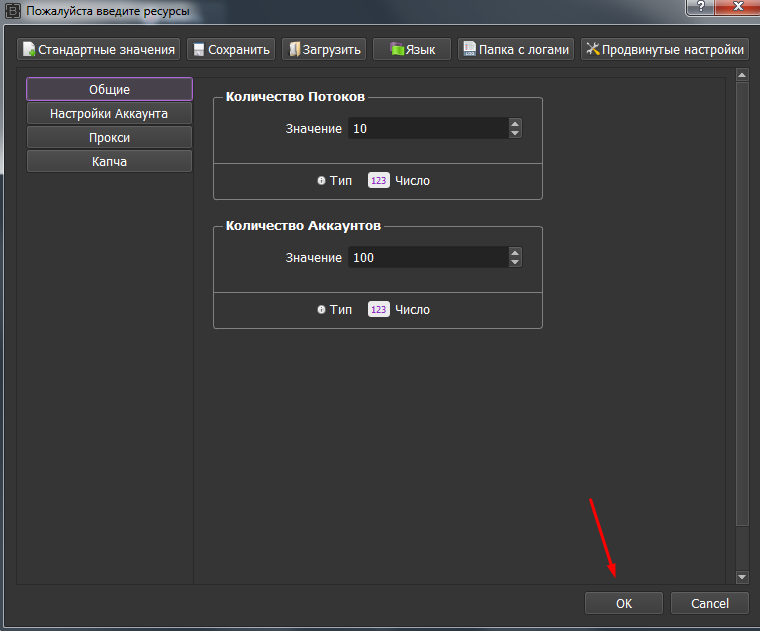760x631 pixels.
Task: Go to the Капча tab
Action: pyautogui.click(x=109, y=161)
